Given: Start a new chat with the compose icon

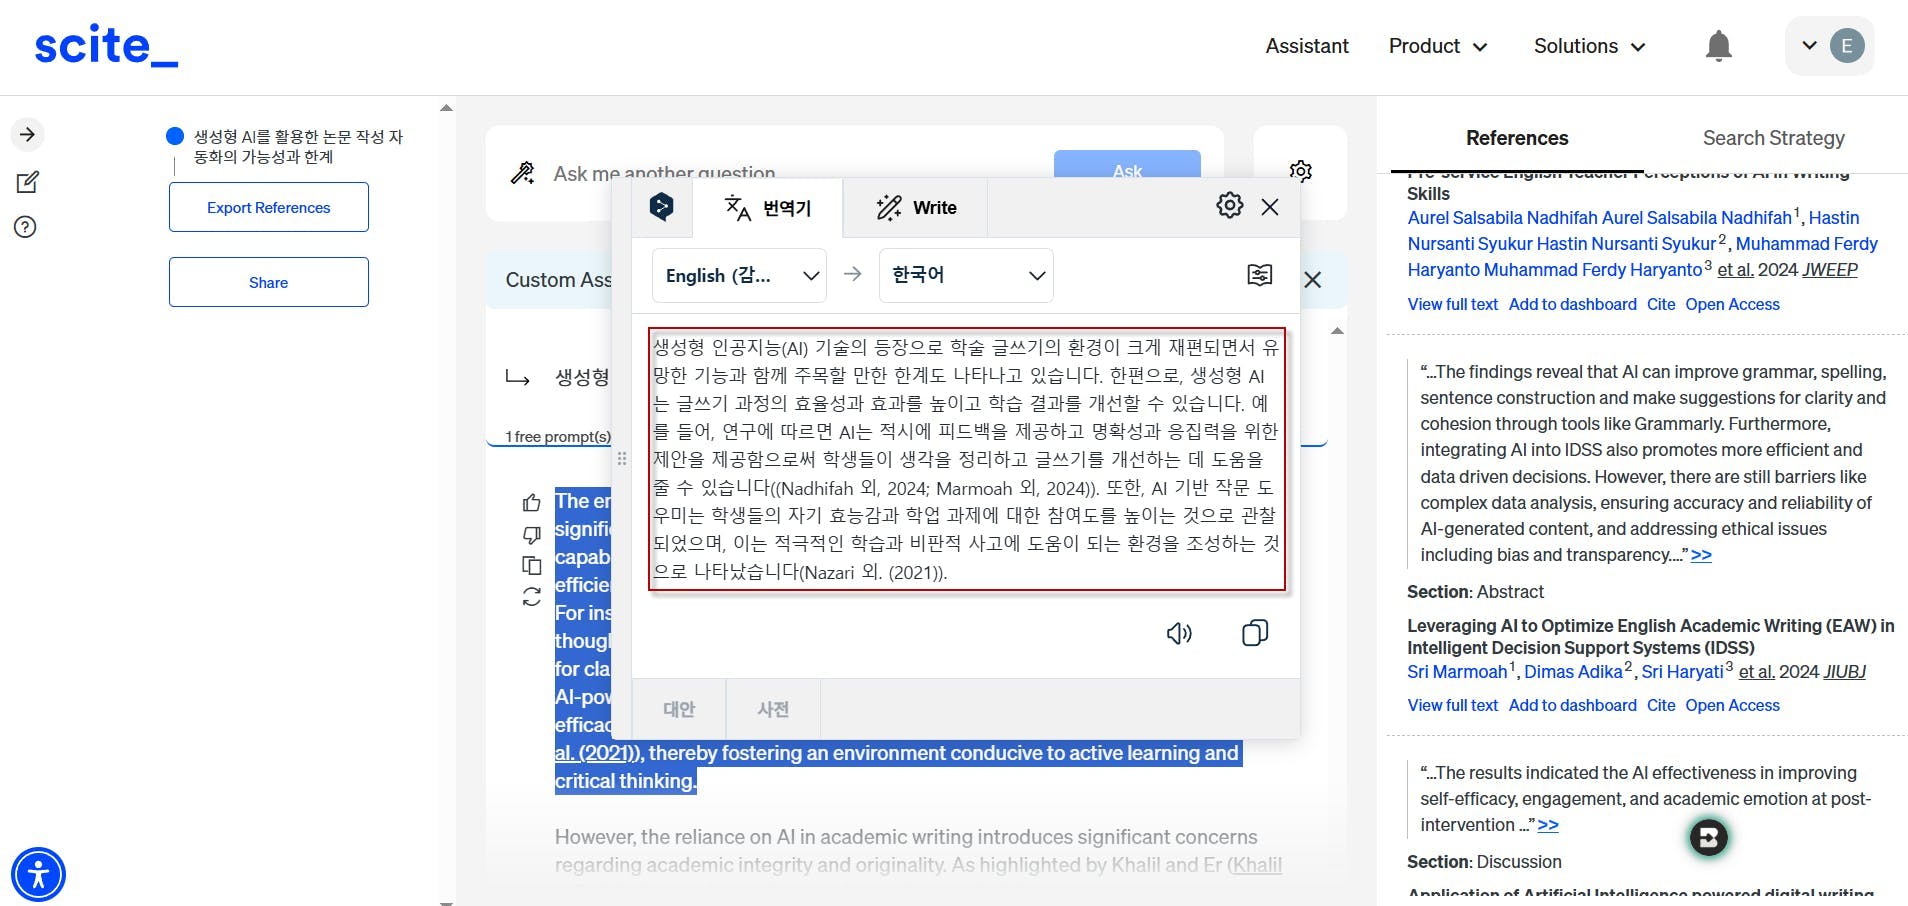Looking at the screenshot, I should [x=27, y=182].
